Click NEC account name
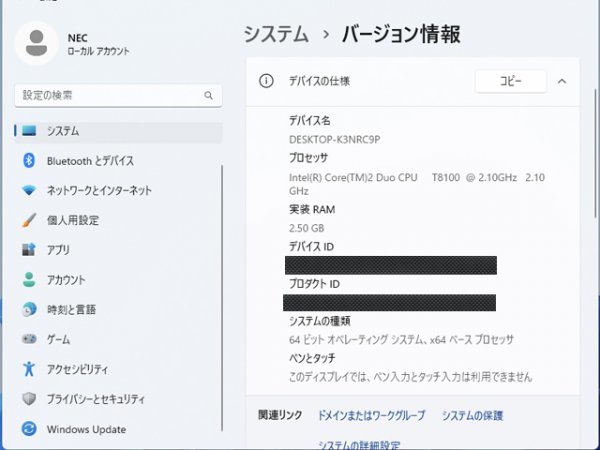The width and height of the screenshot is (600, 450). (78, 38)
